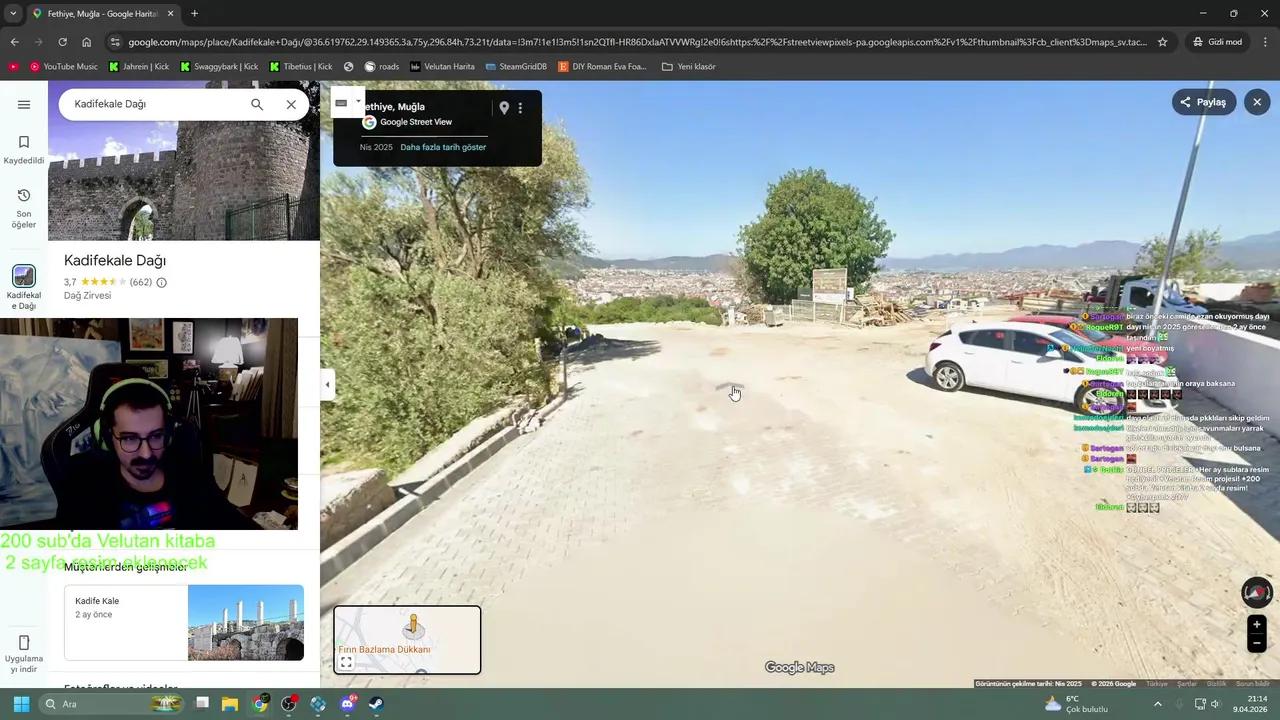This screenshot has height=720, width=1280.
Task: Open the volume icon in the system tray
Action: (1216, 704)
